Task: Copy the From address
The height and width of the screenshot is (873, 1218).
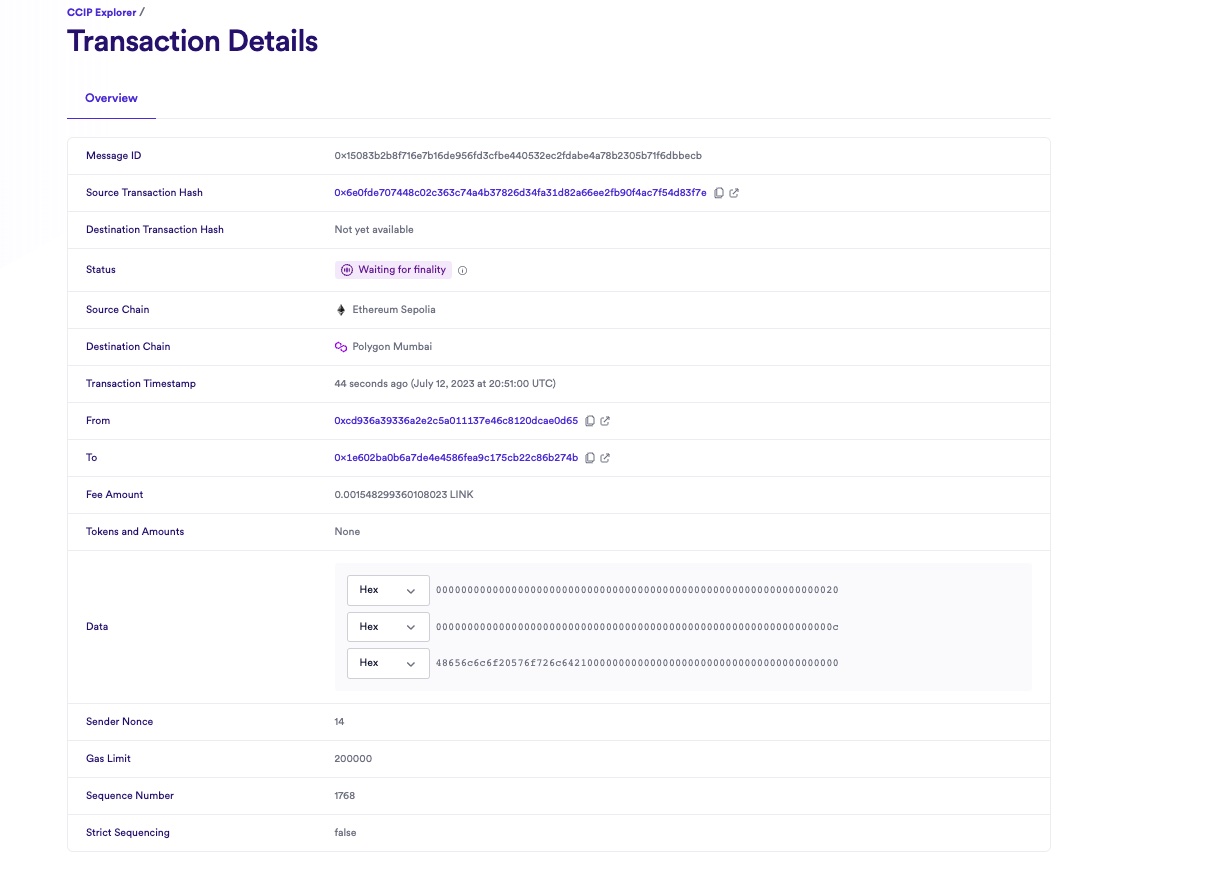Action: [x=590, y=421]
